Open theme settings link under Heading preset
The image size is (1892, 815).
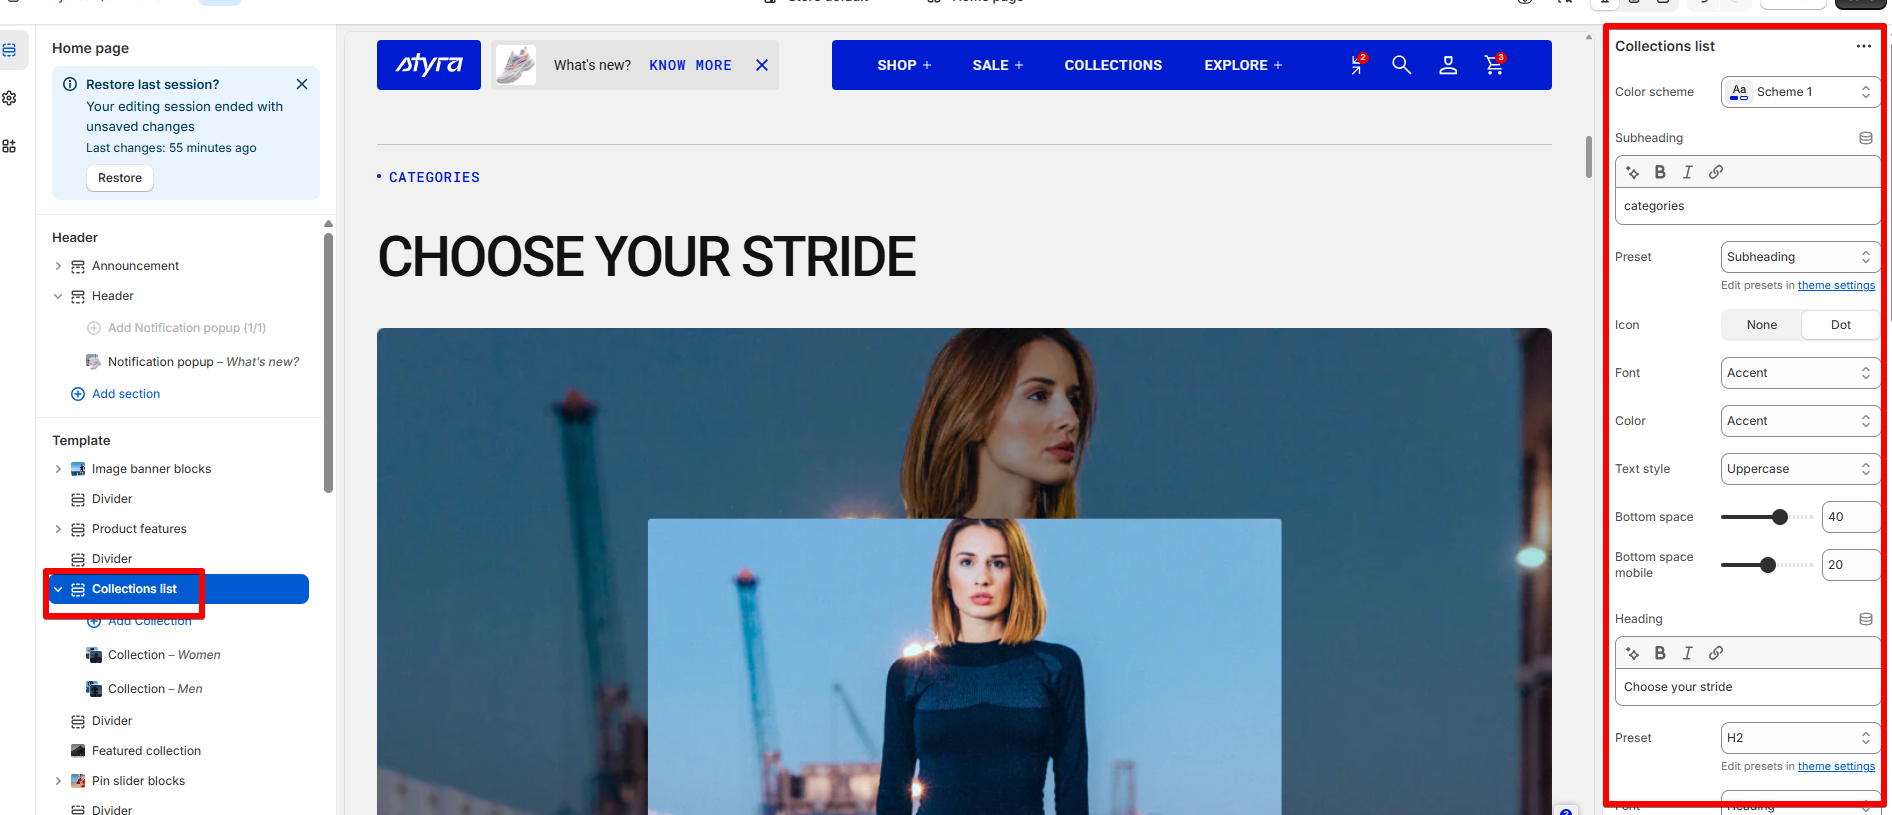tap(1836, 767)
